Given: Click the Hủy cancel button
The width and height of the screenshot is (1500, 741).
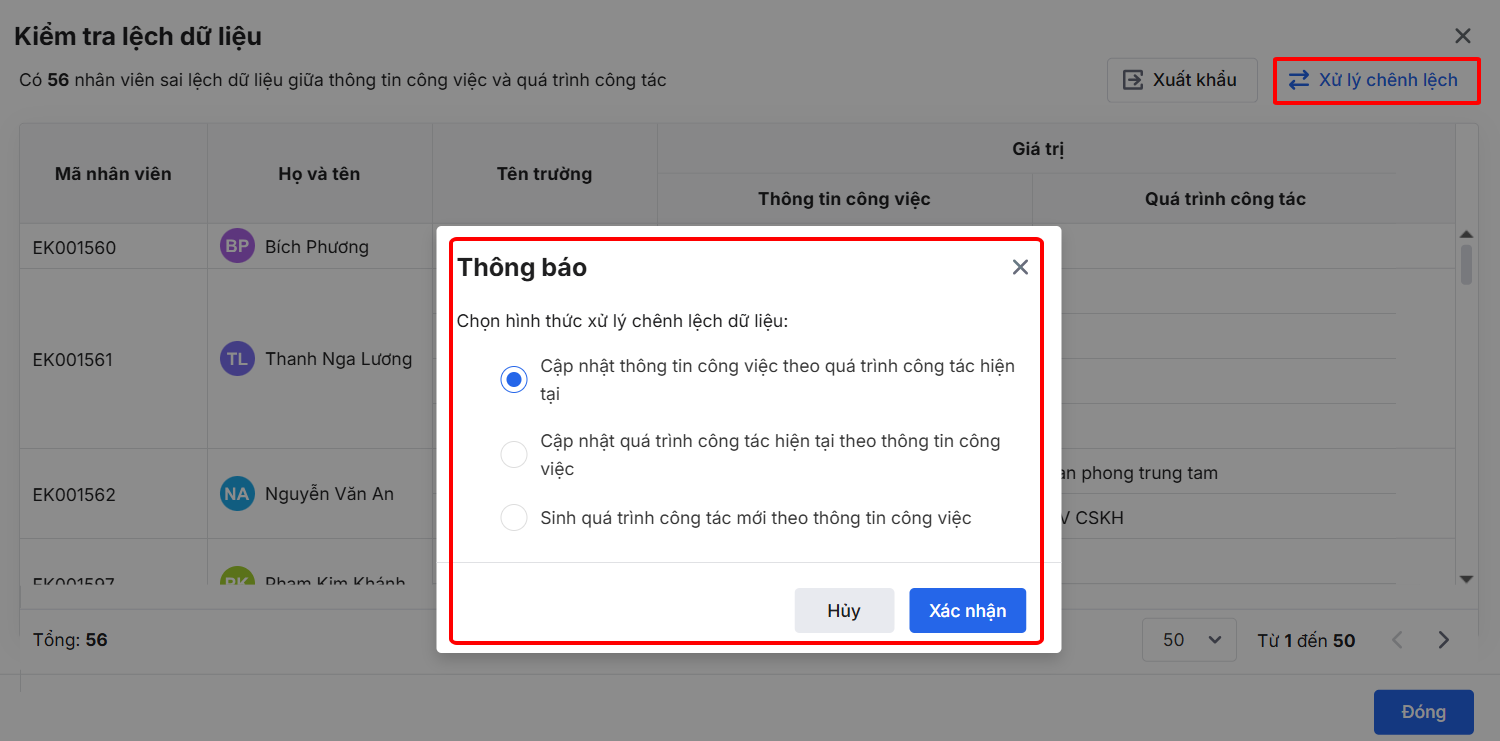Looking at the screenshot, I should click(844, 611).
